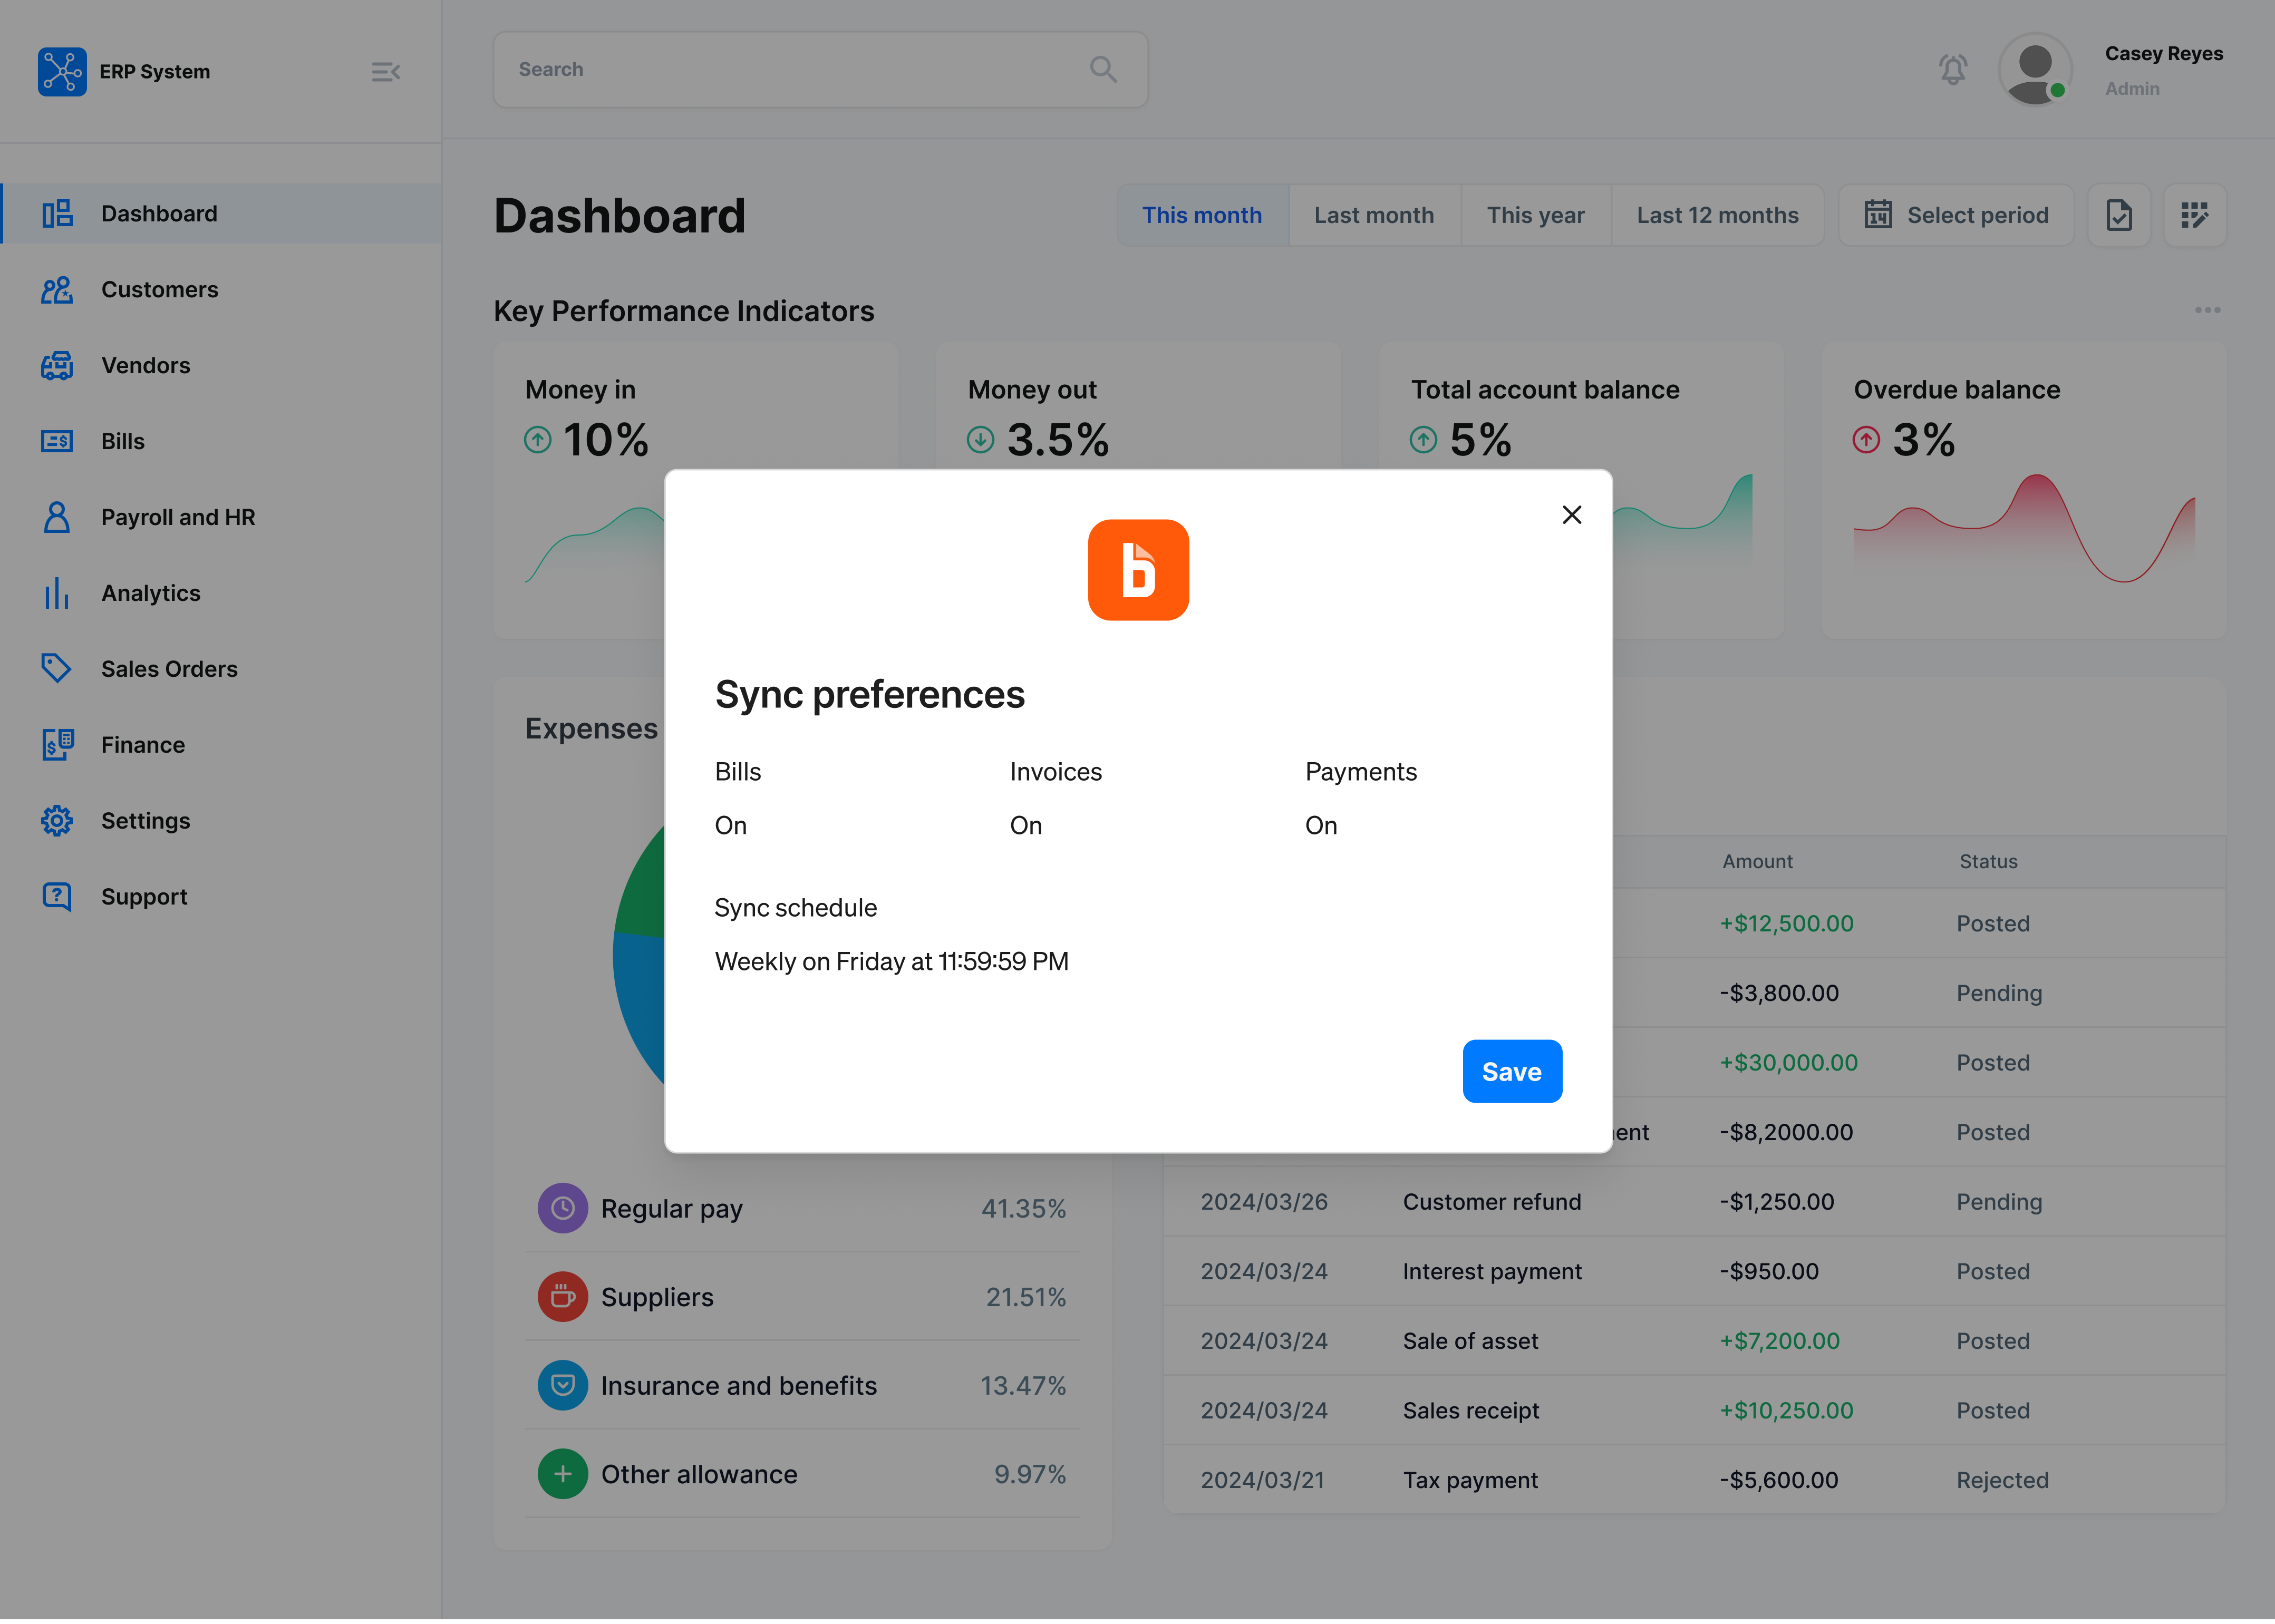This screenshot has width=2275, height=1624.
Task: Open the Select period picker
Action: click(x=1956, y=214)
